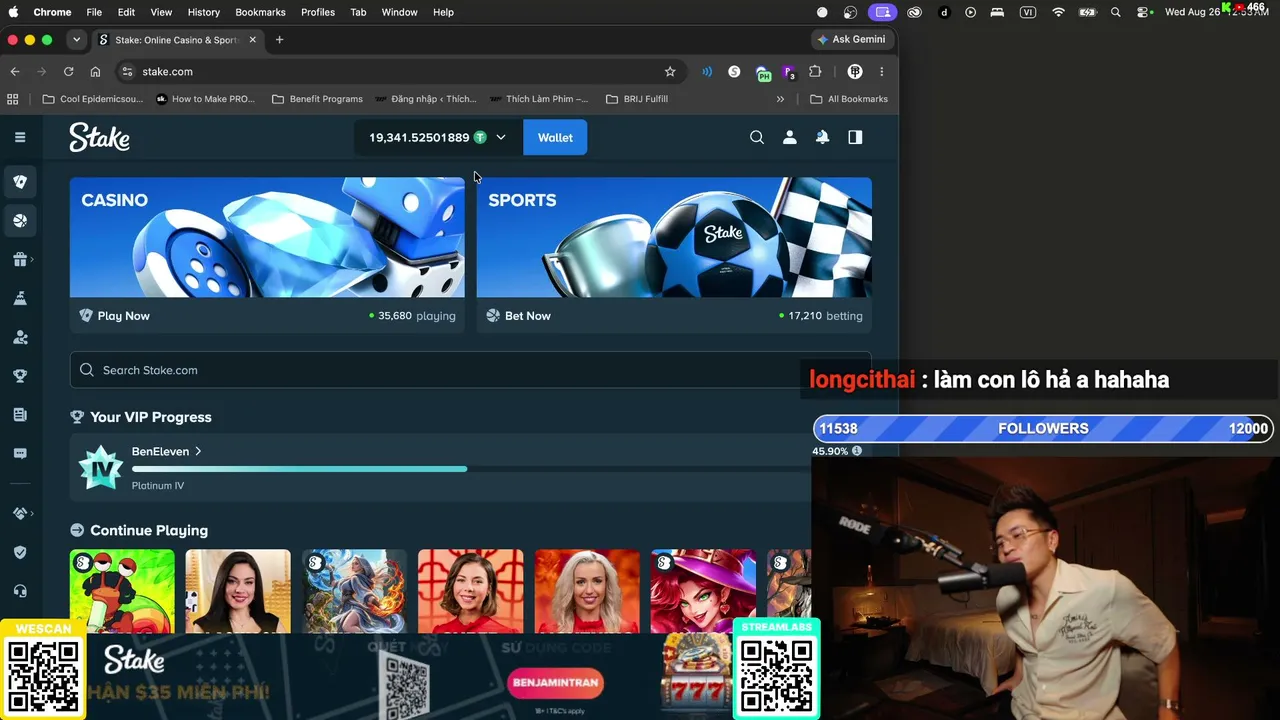
Task: Click the VIP progress bar
Action: pyautogui.click(x=470, y=468)
